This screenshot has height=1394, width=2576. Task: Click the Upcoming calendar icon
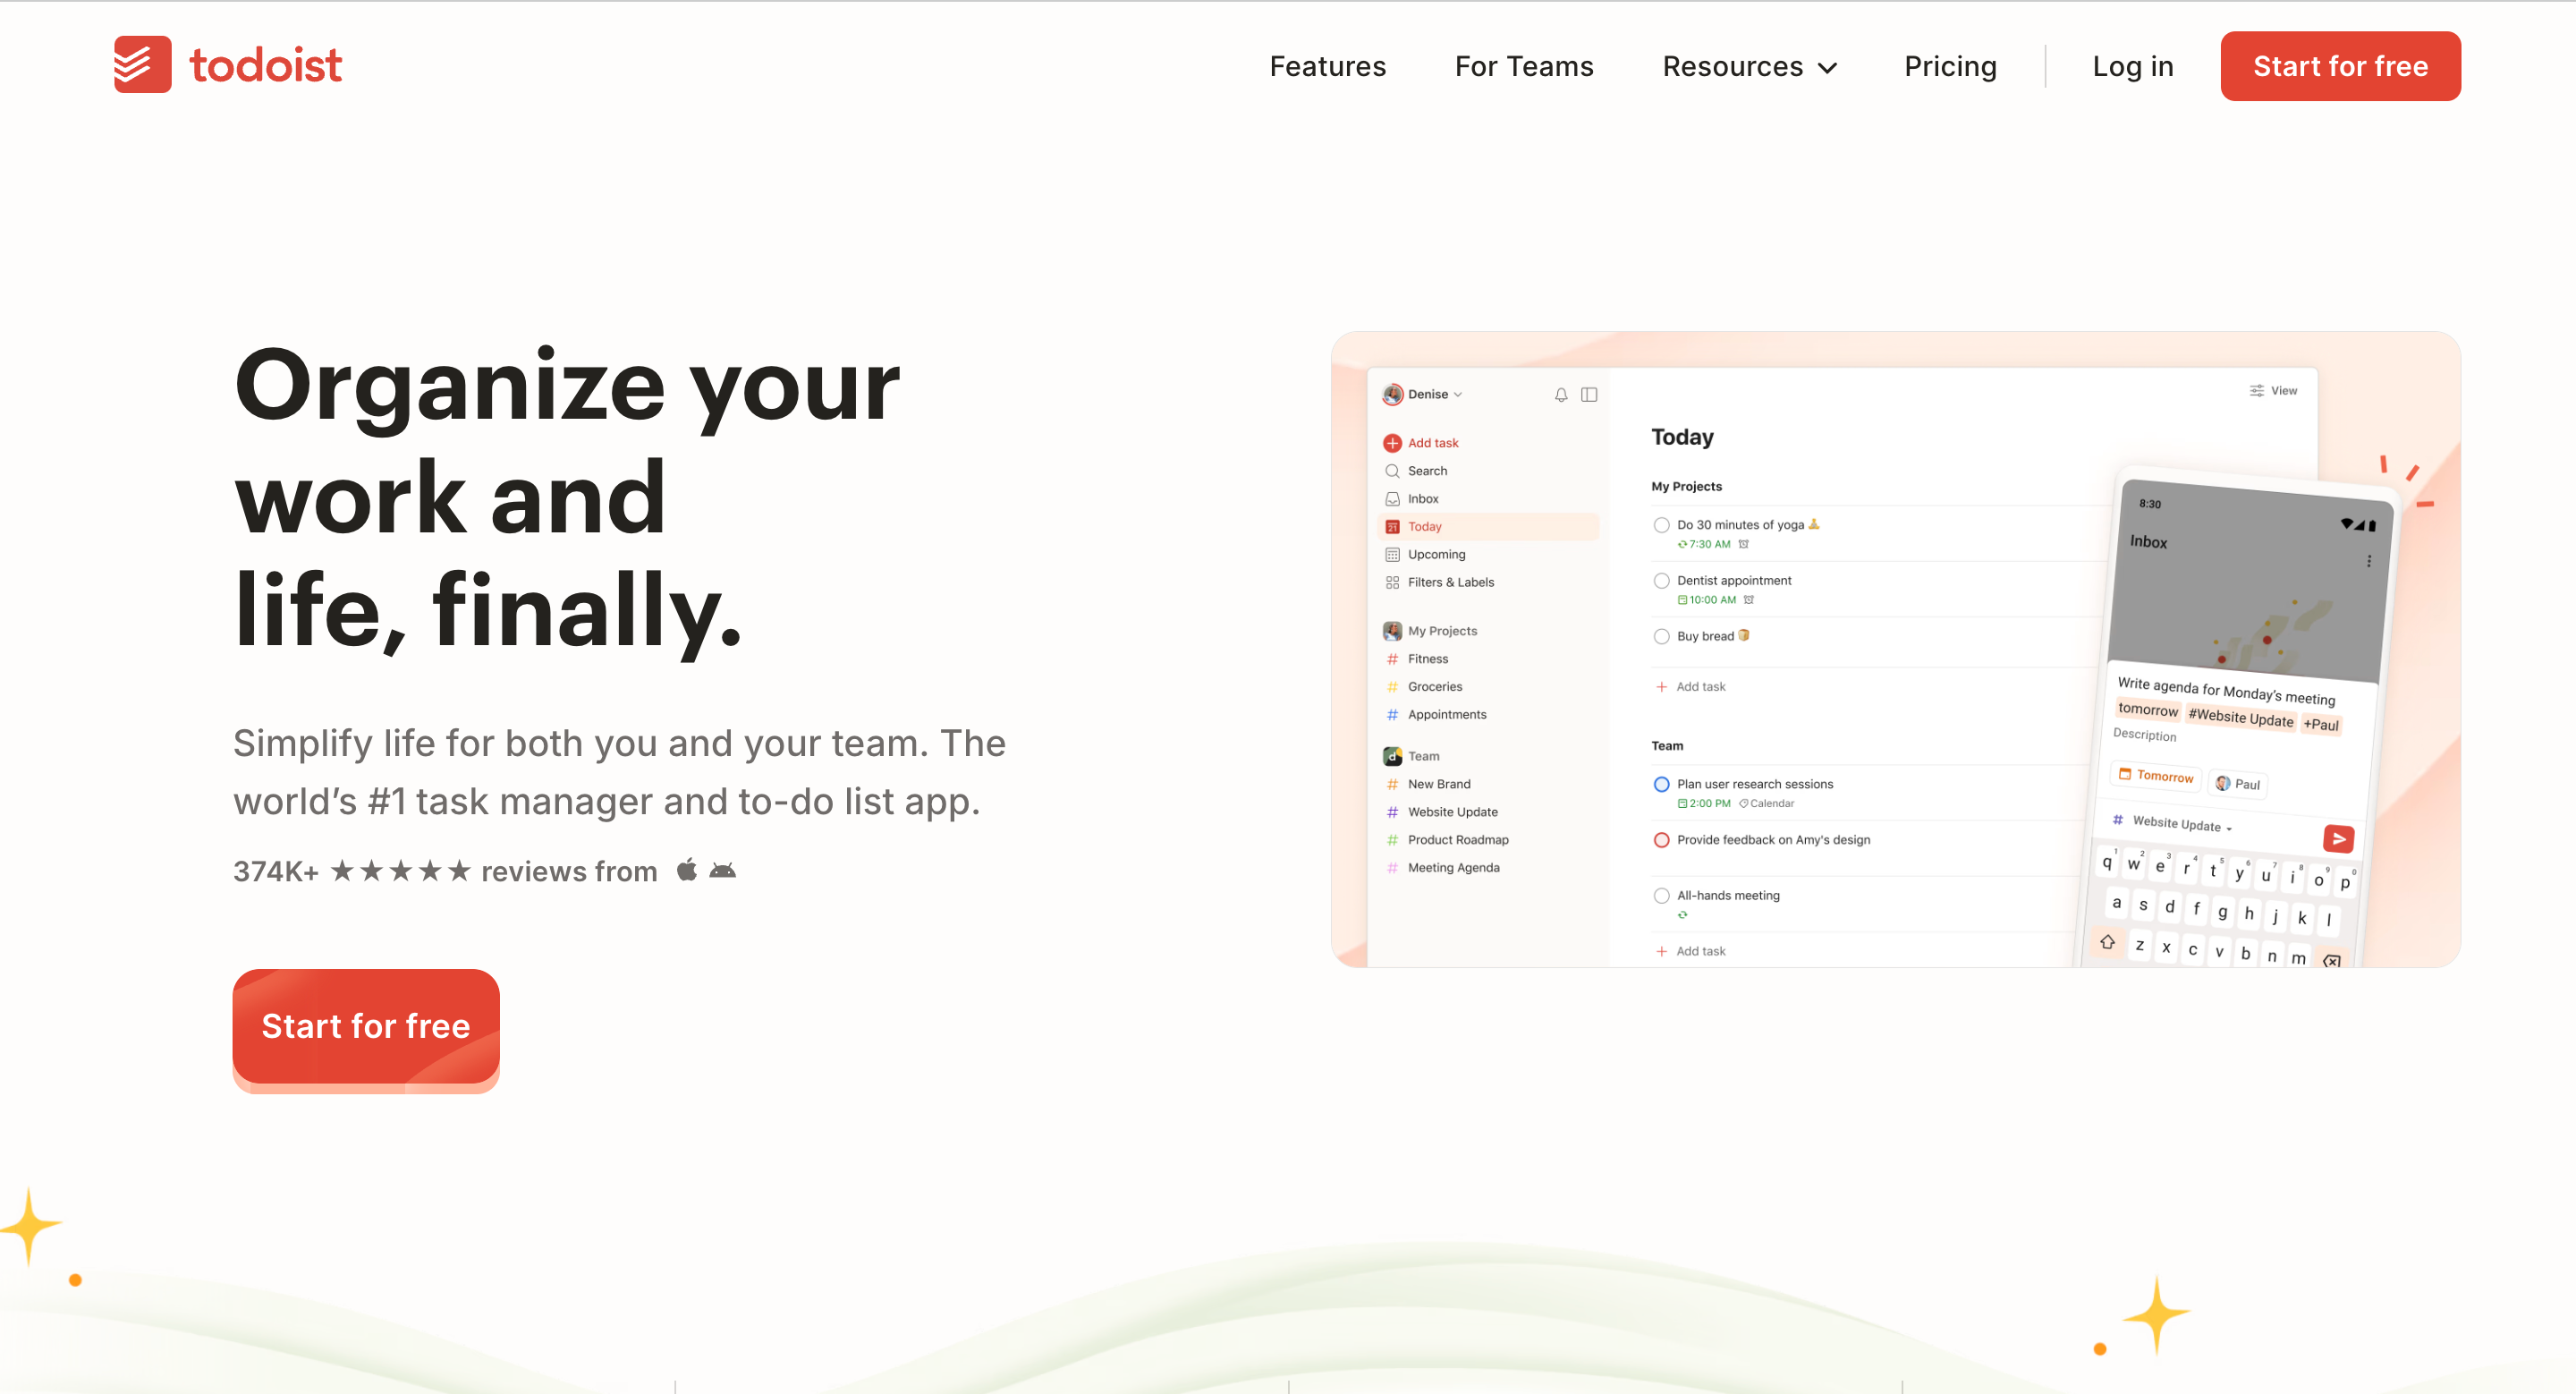pos(1392,554)
